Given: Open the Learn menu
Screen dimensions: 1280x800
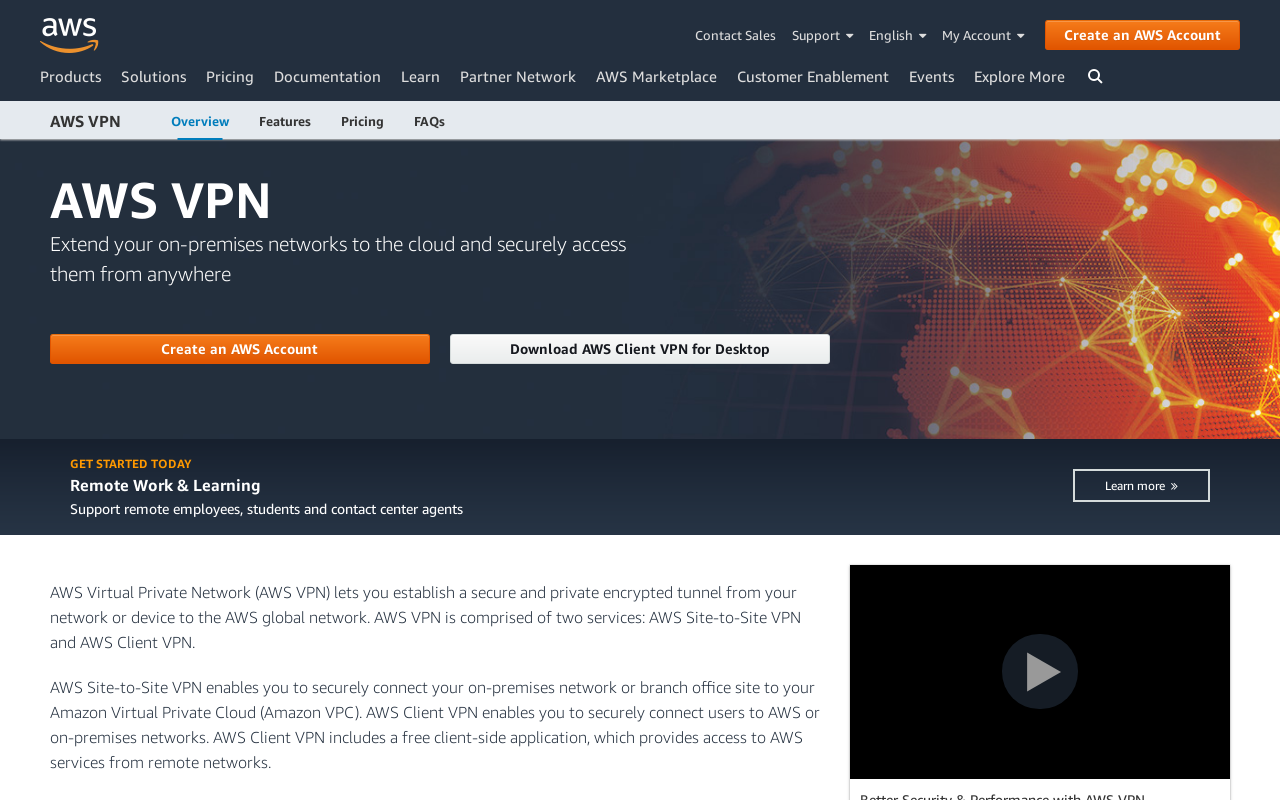Looking at the screenshot, I should [420, 77].
